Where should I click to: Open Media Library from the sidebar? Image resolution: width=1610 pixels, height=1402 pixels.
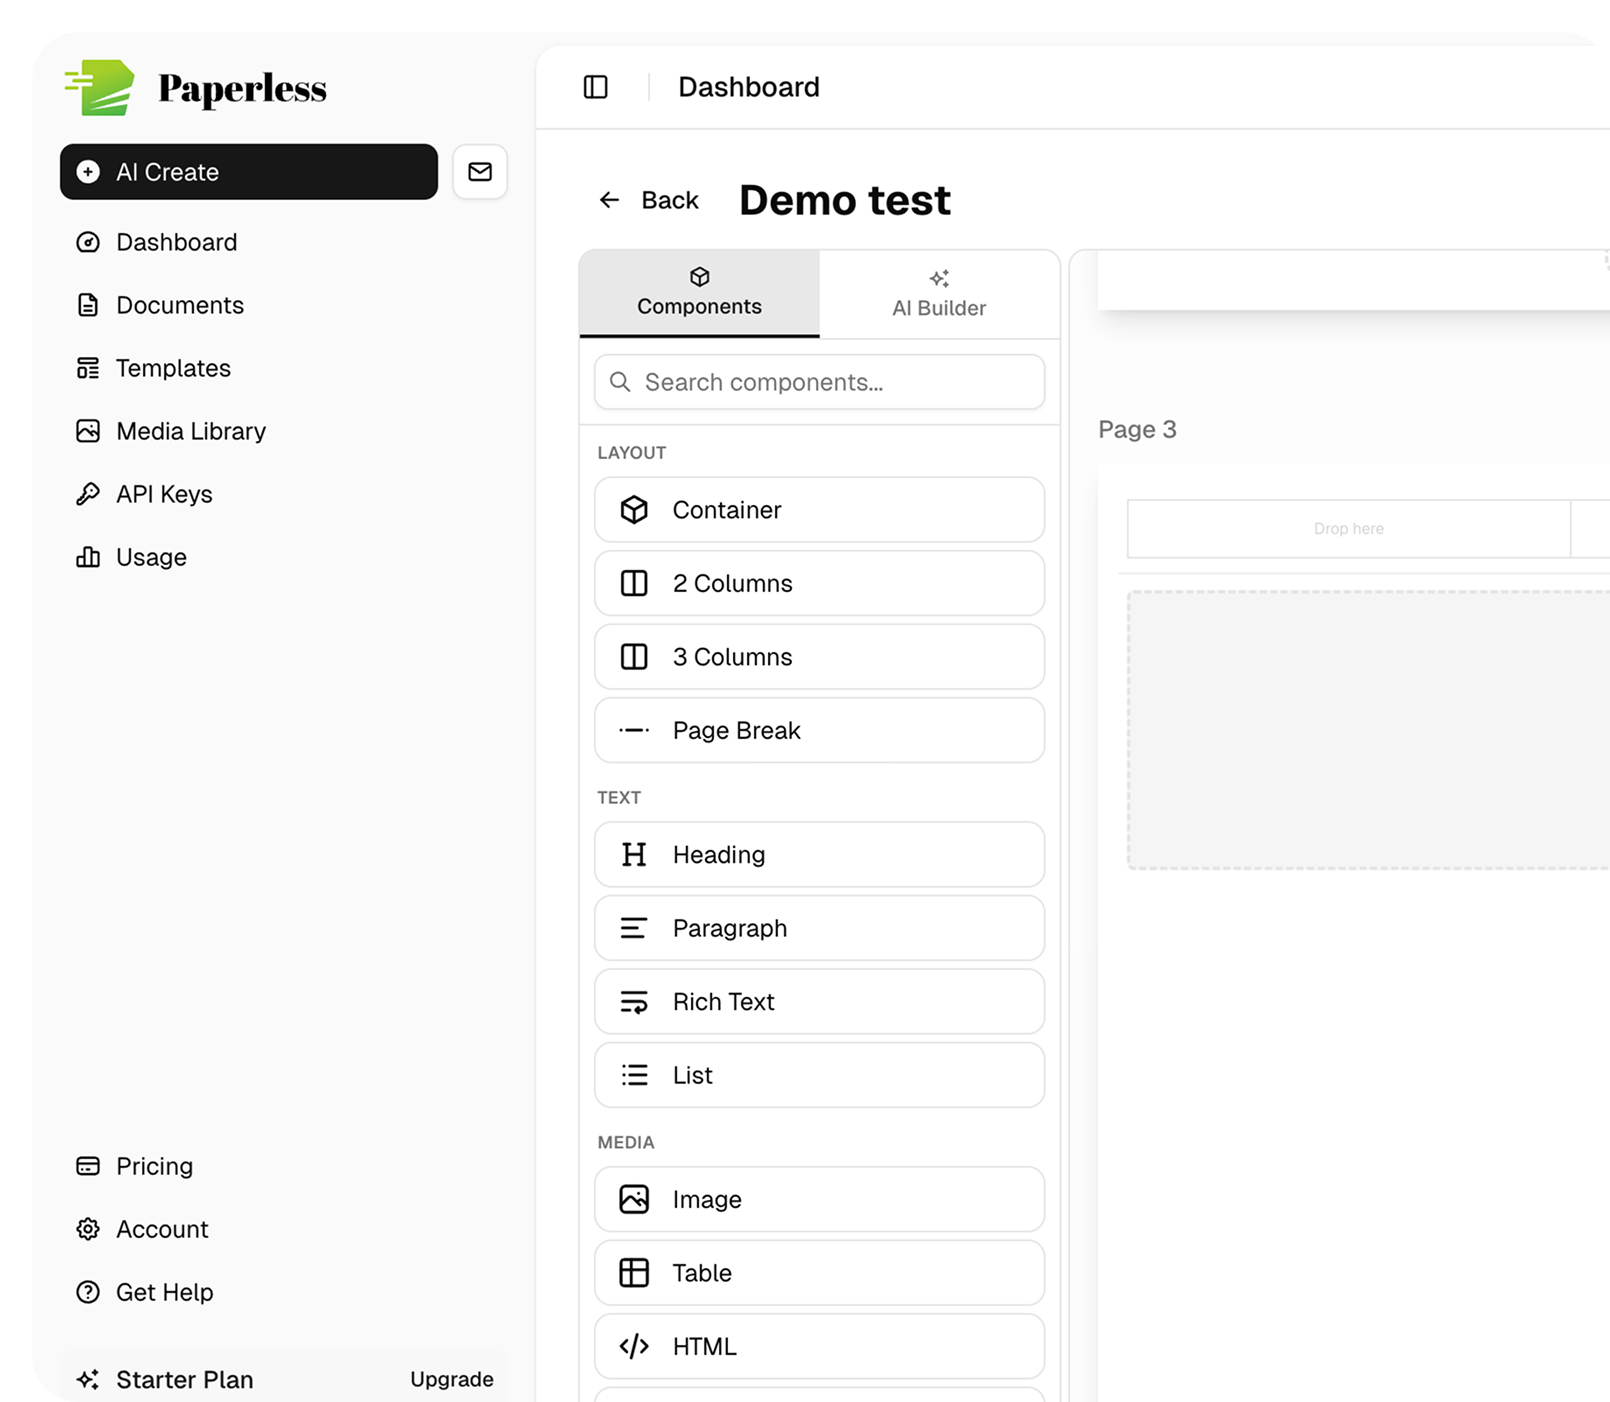190,430
